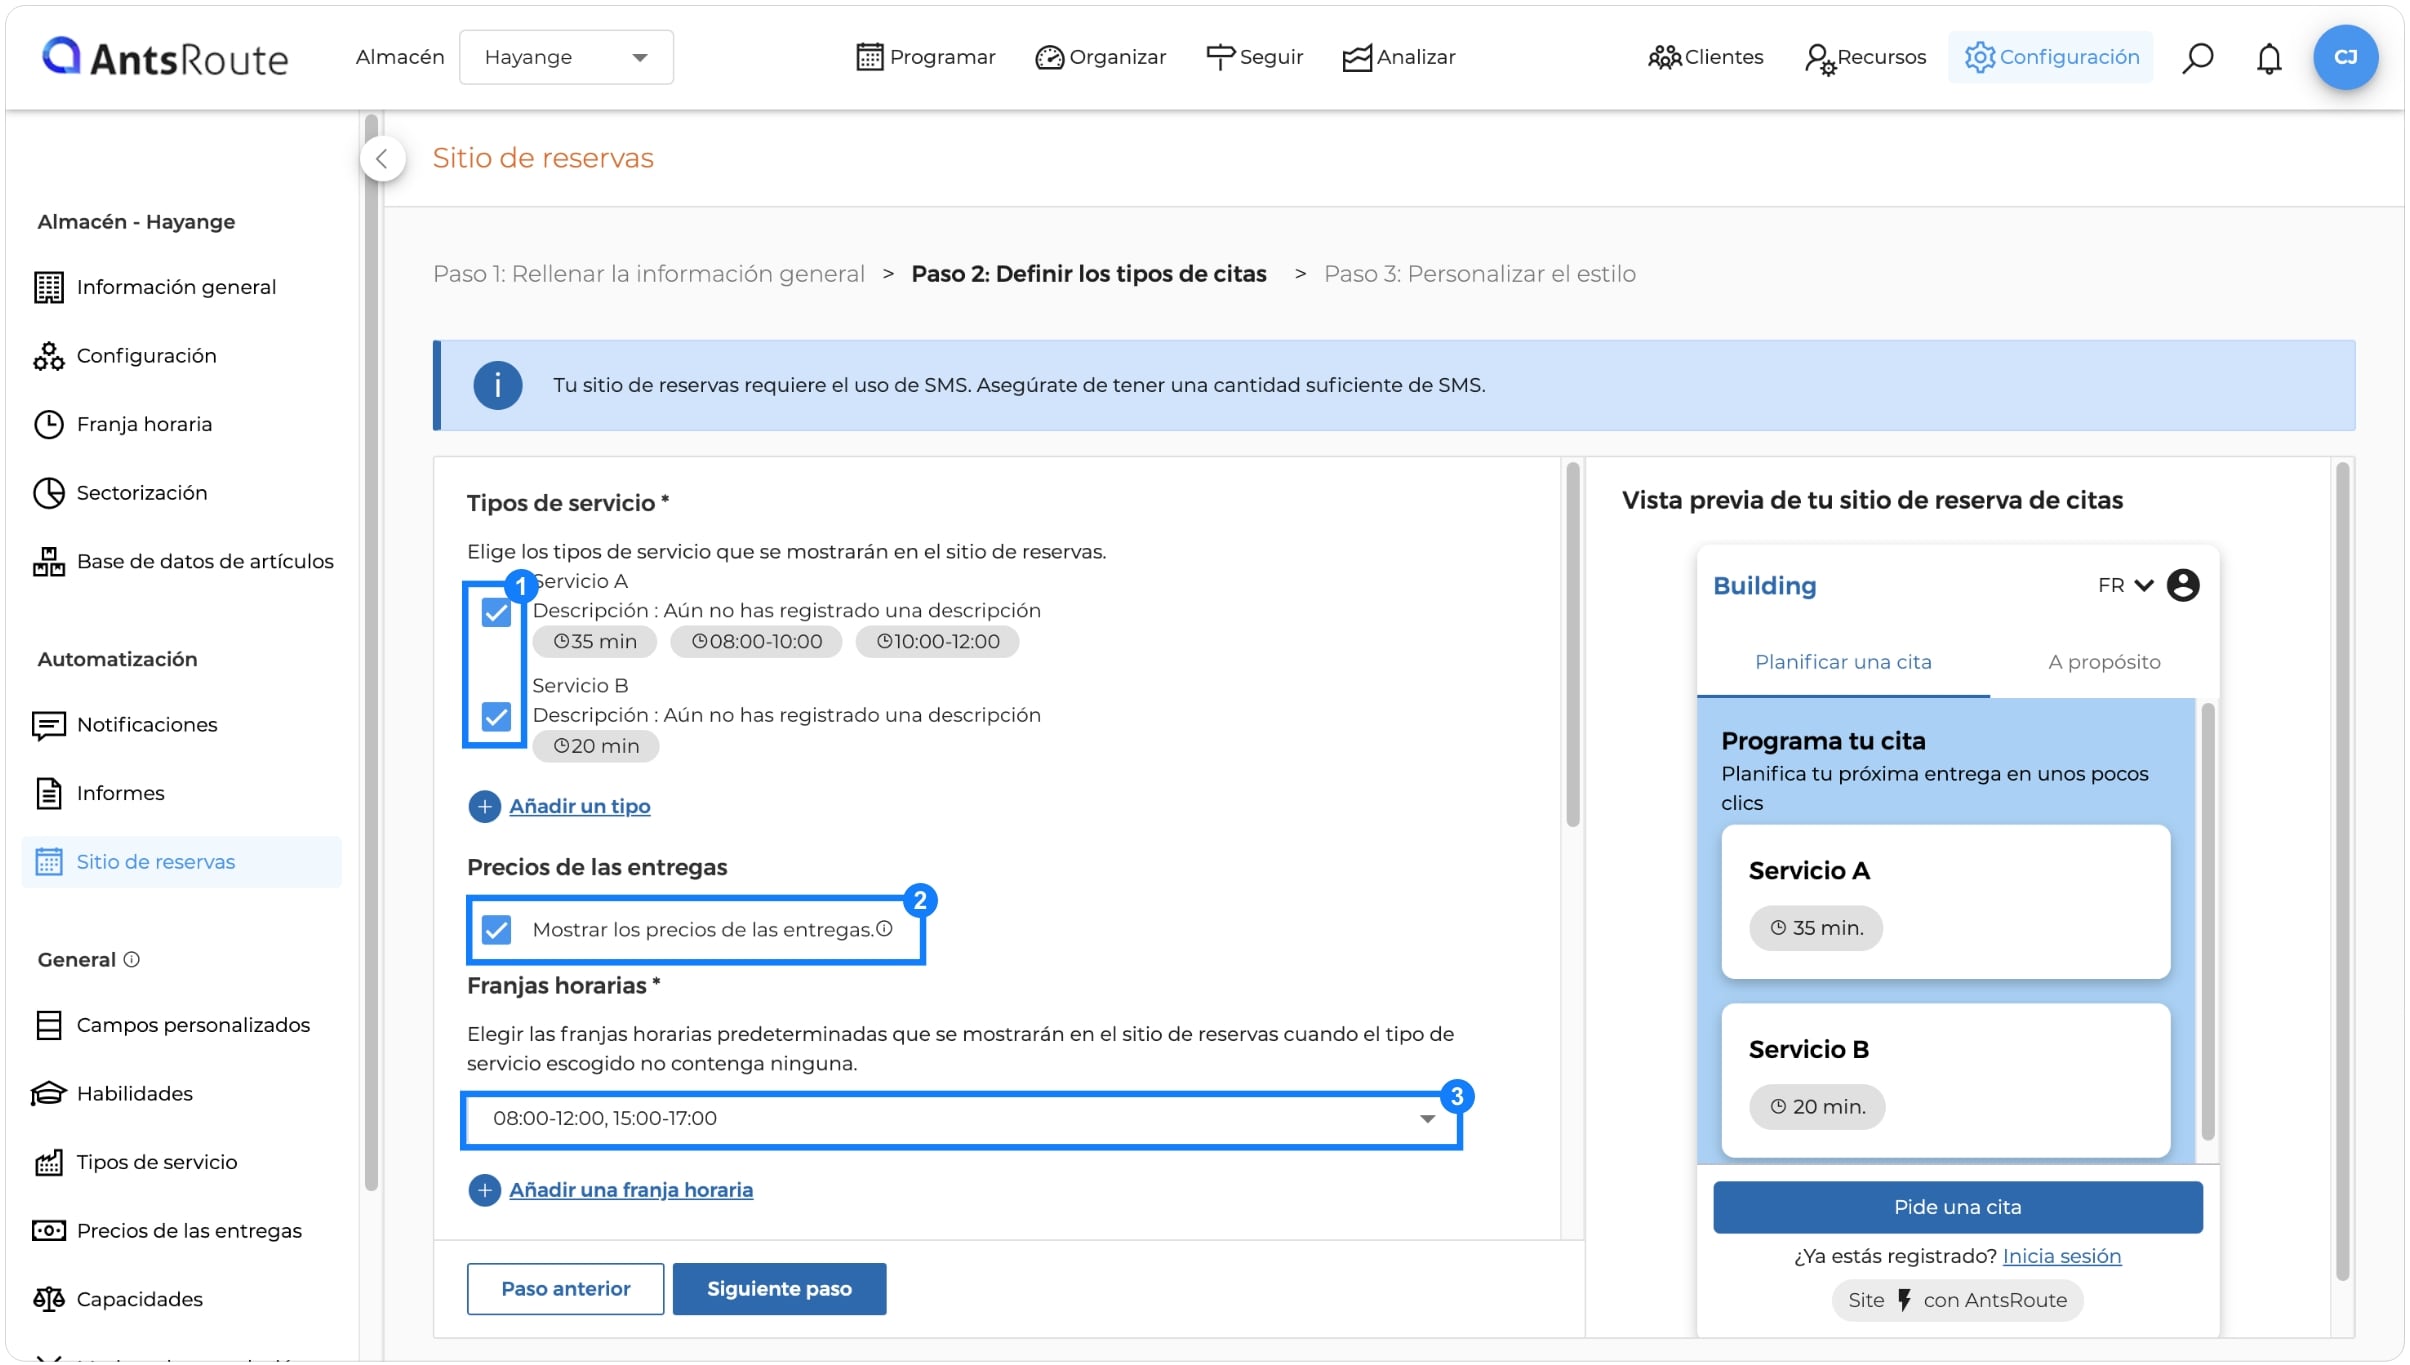This screenshot has height=1365, width=2410.
Task: Click the service types panel scrollbar
Action: tap(1573, 645)
